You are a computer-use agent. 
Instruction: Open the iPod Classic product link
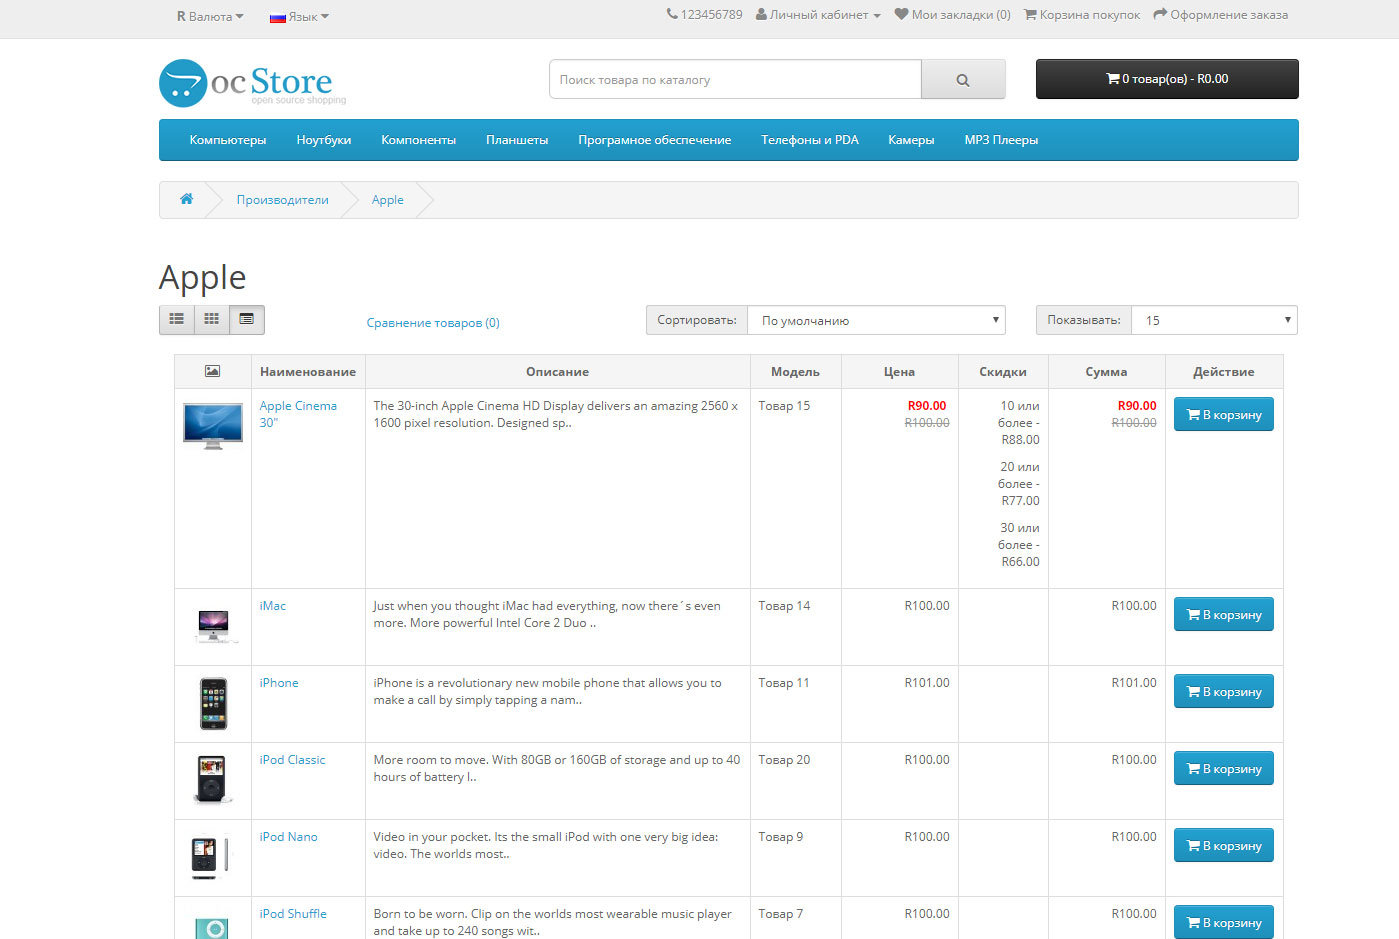[292, 760]
